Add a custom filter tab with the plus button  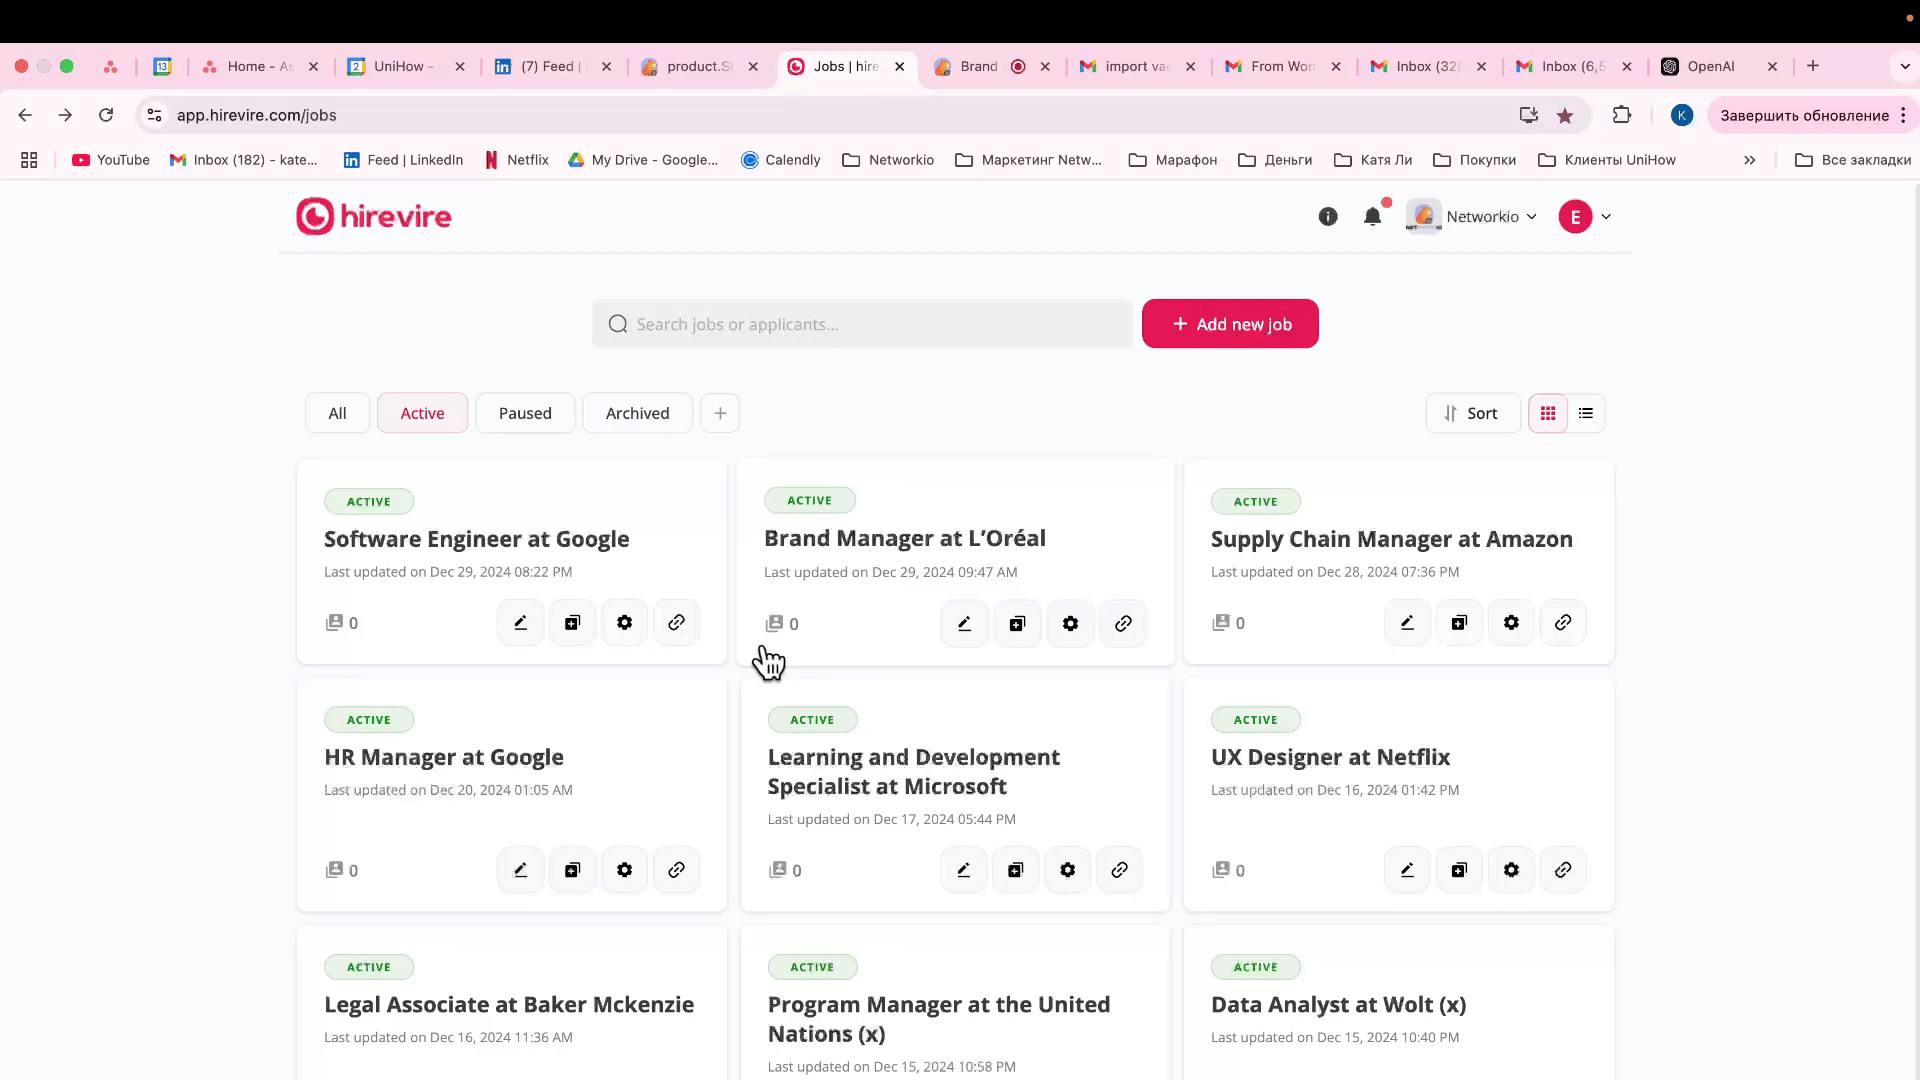(x=720, y=414)
